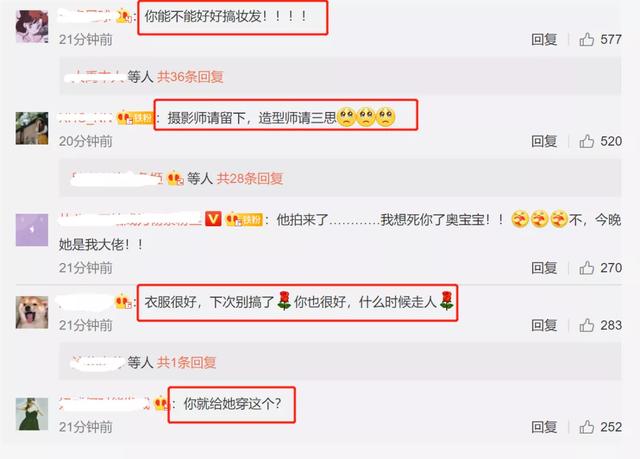Reply to the 摄影师请留下 comment

(x=544, y=142)
